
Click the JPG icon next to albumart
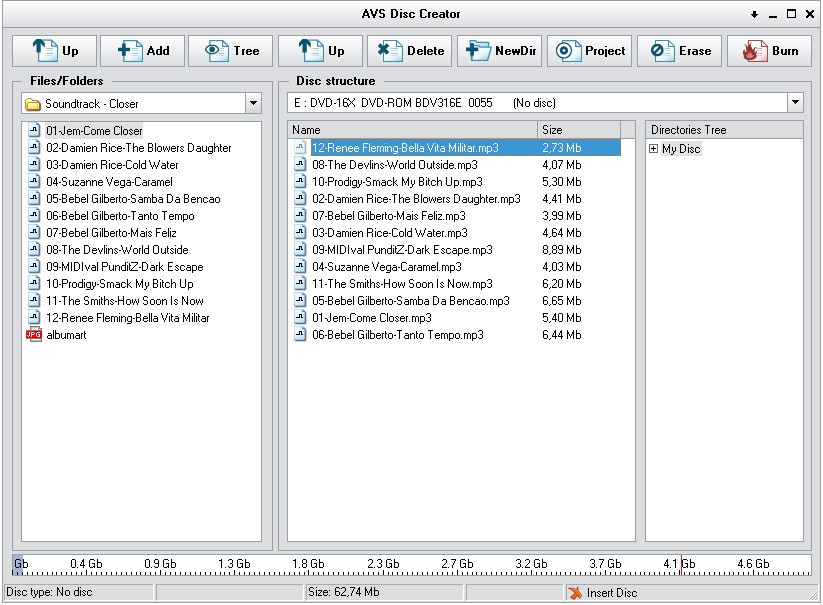pos(34,335)
